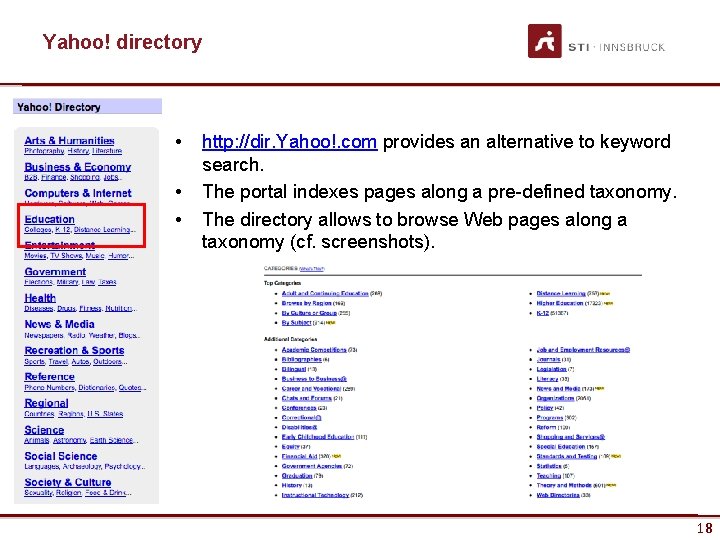Image resolution: width=720 pixels, height=540 pixels.
Task: Open By Subject category
Action: 297,322
